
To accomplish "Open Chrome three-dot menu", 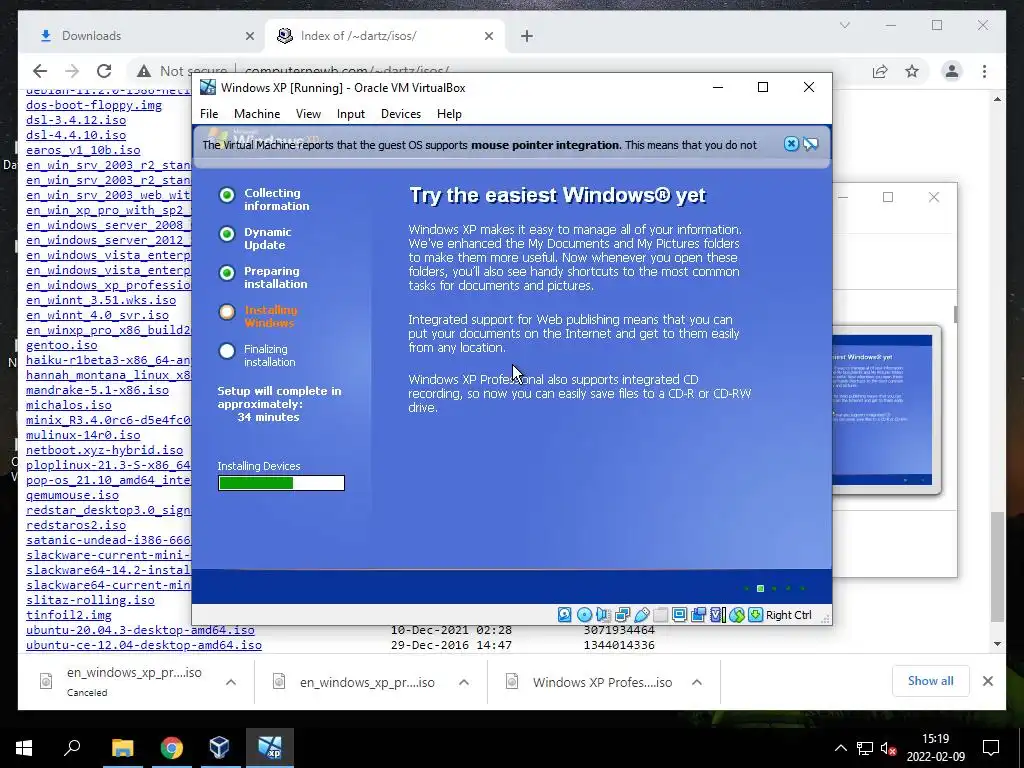I will click(x=984, y=71).
